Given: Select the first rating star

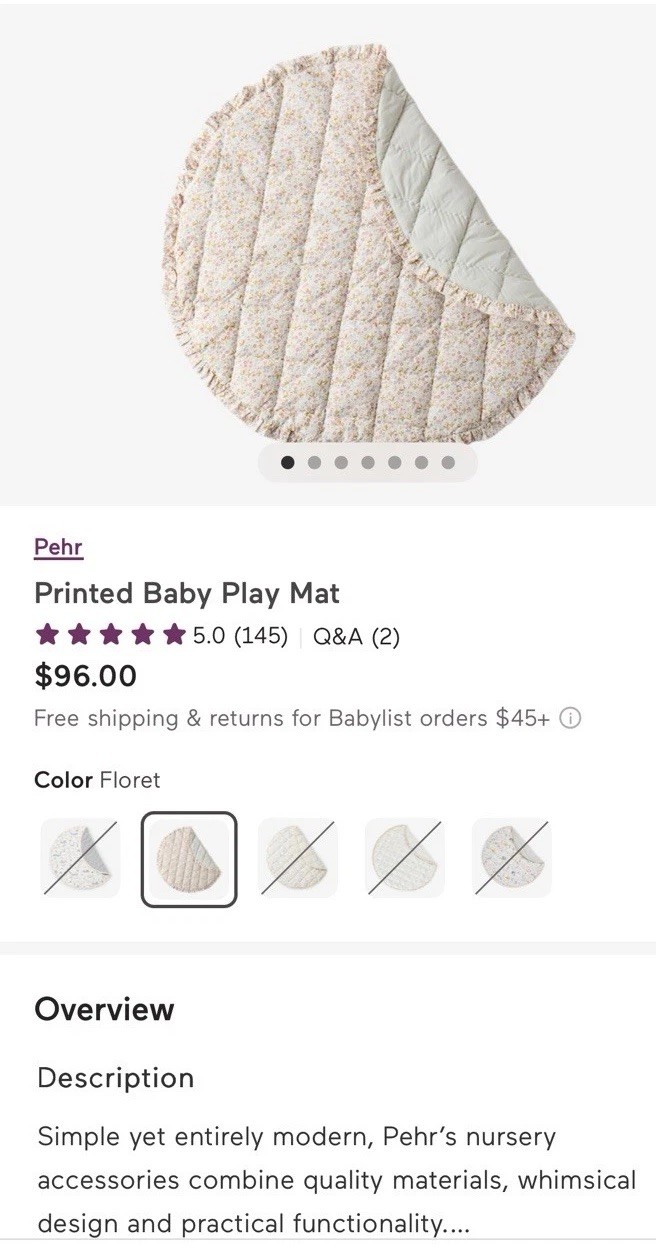Looking at the screenshot, I should click(47, 634).
